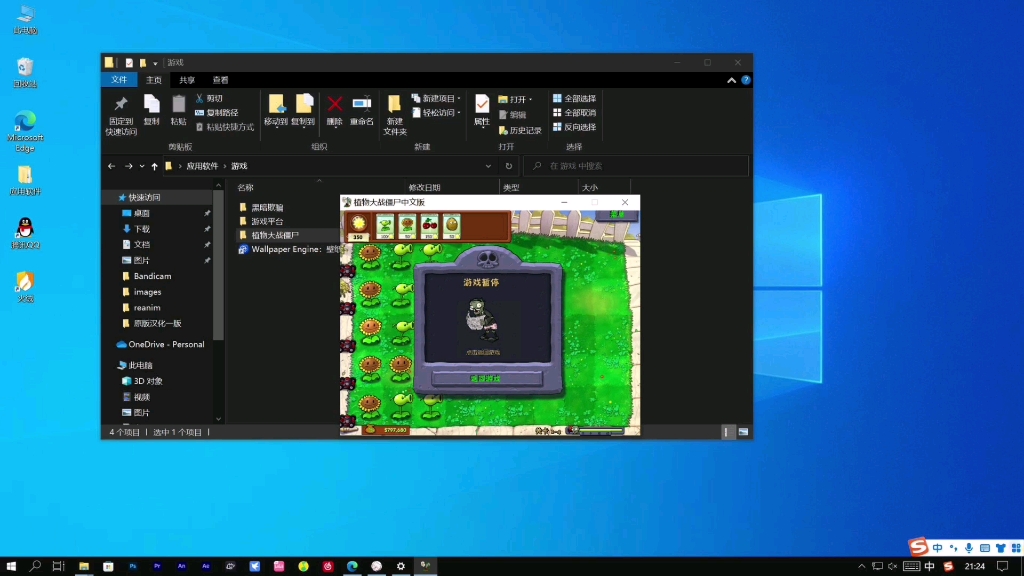1024x576 pixels.
Task: Open the Easy access (轻松访问) dropdown
Action: 436,113
